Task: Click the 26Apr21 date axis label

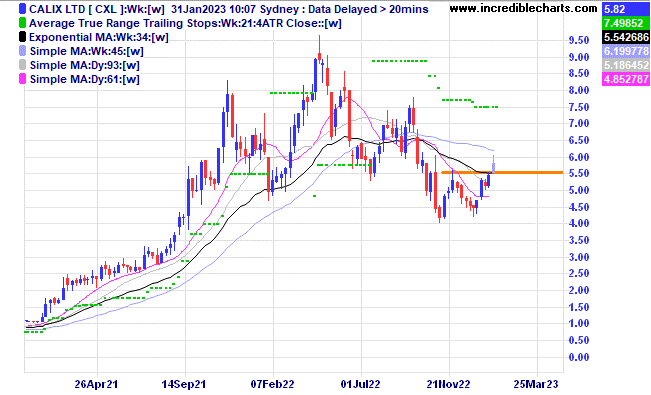Action: pos(97,384)
